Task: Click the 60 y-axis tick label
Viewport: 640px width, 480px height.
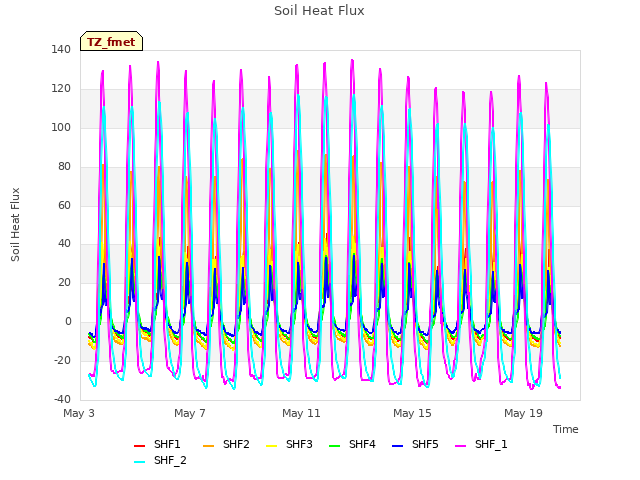Action: pos(64,205)
